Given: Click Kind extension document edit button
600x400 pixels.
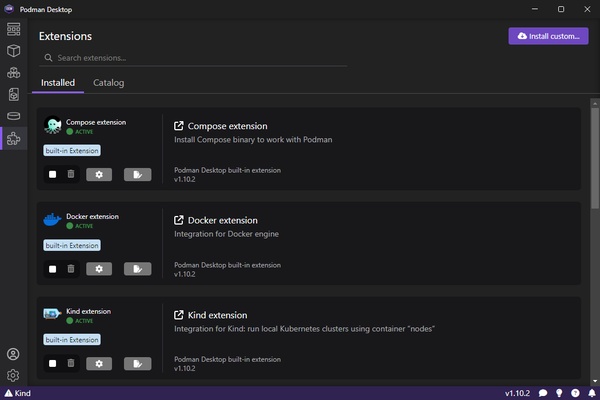Looking at the screenshot, I should [x=137, y=364].
